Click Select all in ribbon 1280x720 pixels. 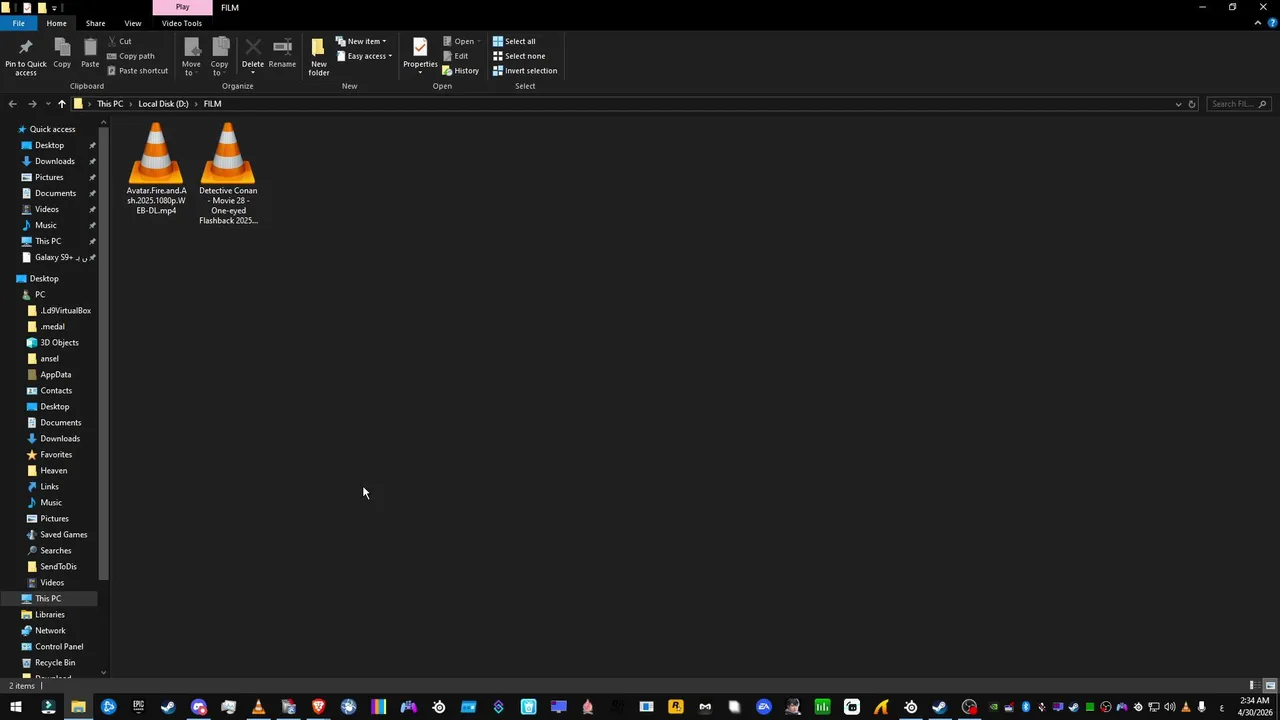click(514, 41)
